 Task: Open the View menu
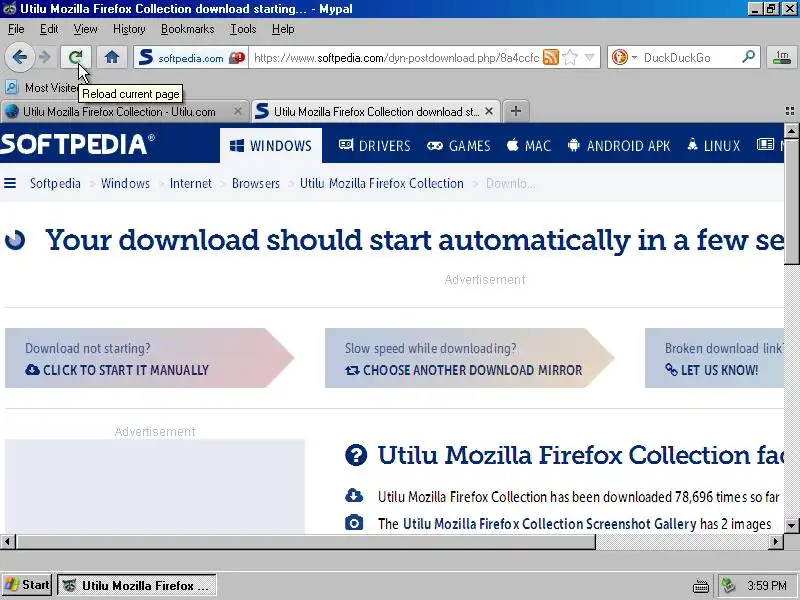coord(85,29)
